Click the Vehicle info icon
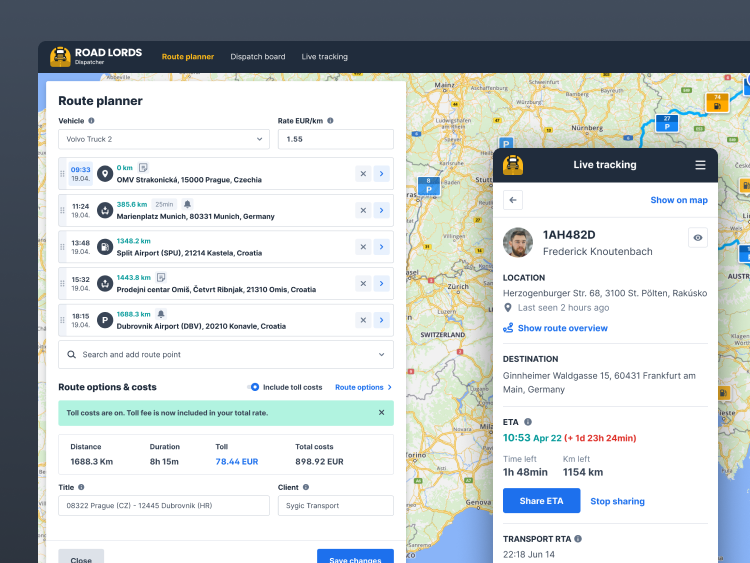 91,121
